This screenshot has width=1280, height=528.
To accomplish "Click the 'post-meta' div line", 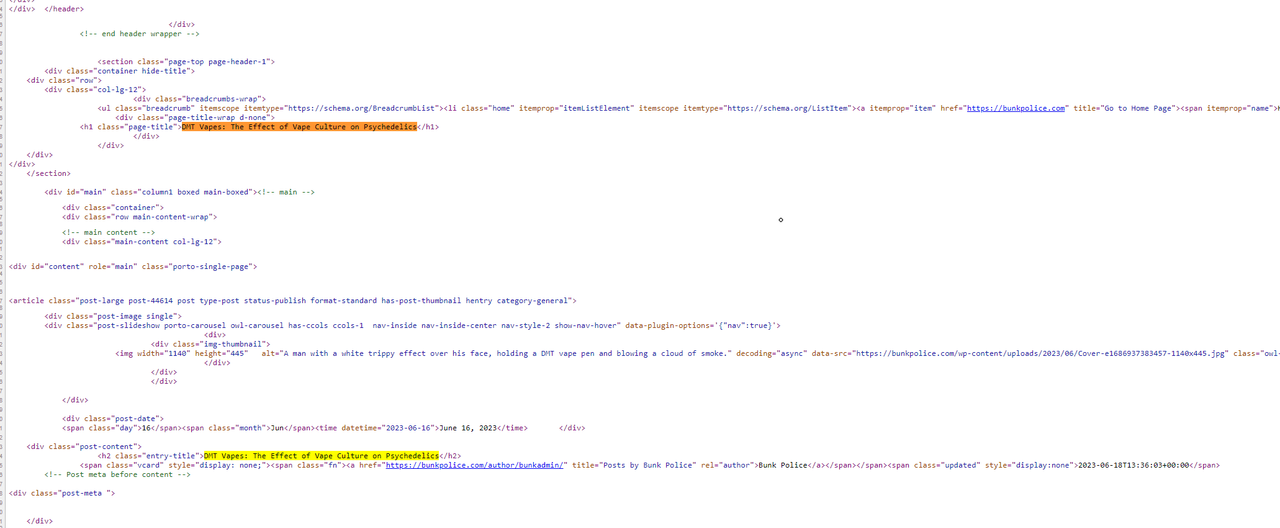I will point(62,493).
